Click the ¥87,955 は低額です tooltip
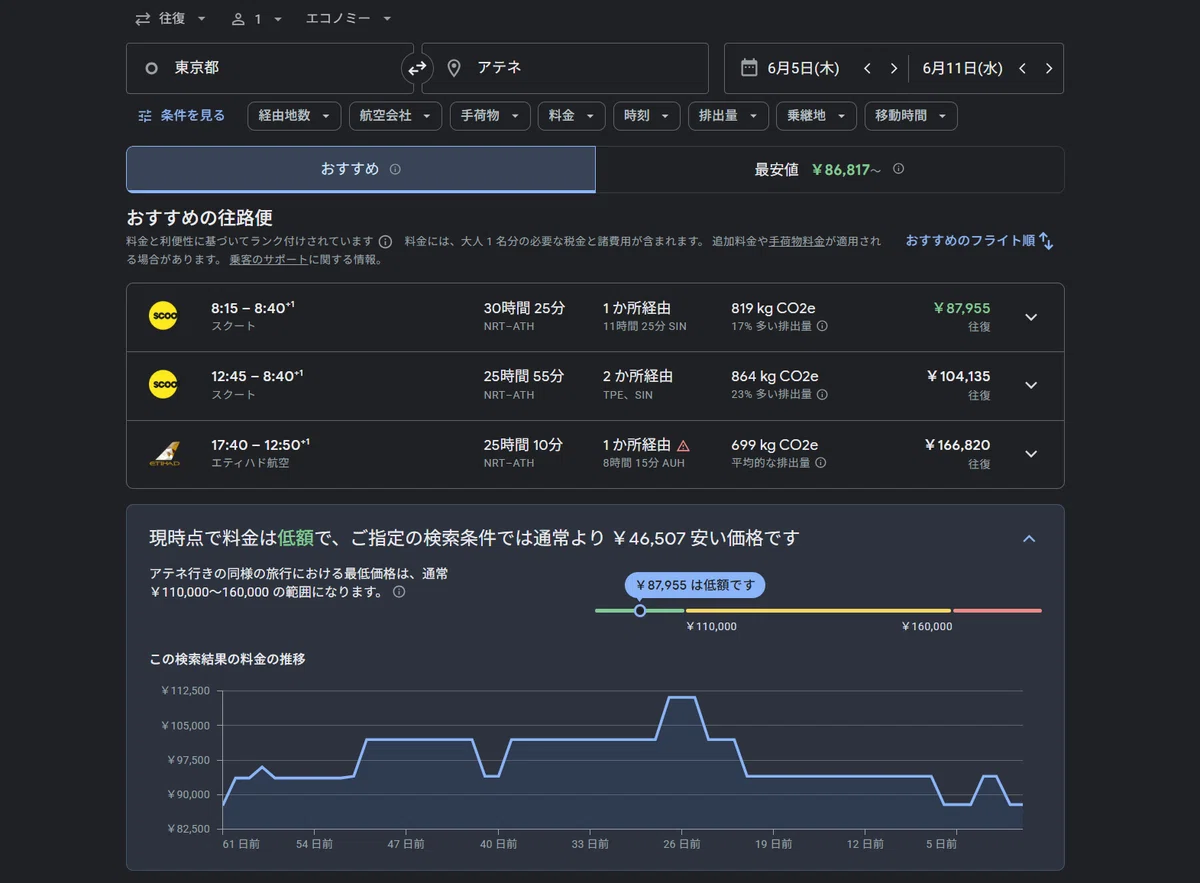 tap(695, 585)
